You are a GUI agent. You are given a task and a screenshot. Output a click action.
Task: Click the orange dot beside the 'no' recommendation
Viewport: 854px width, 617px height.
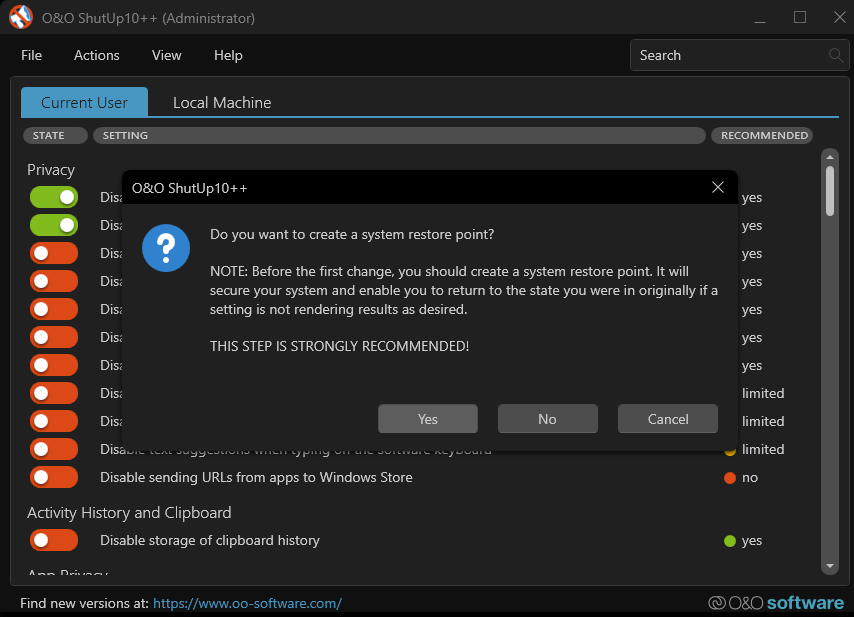[730, 478]
